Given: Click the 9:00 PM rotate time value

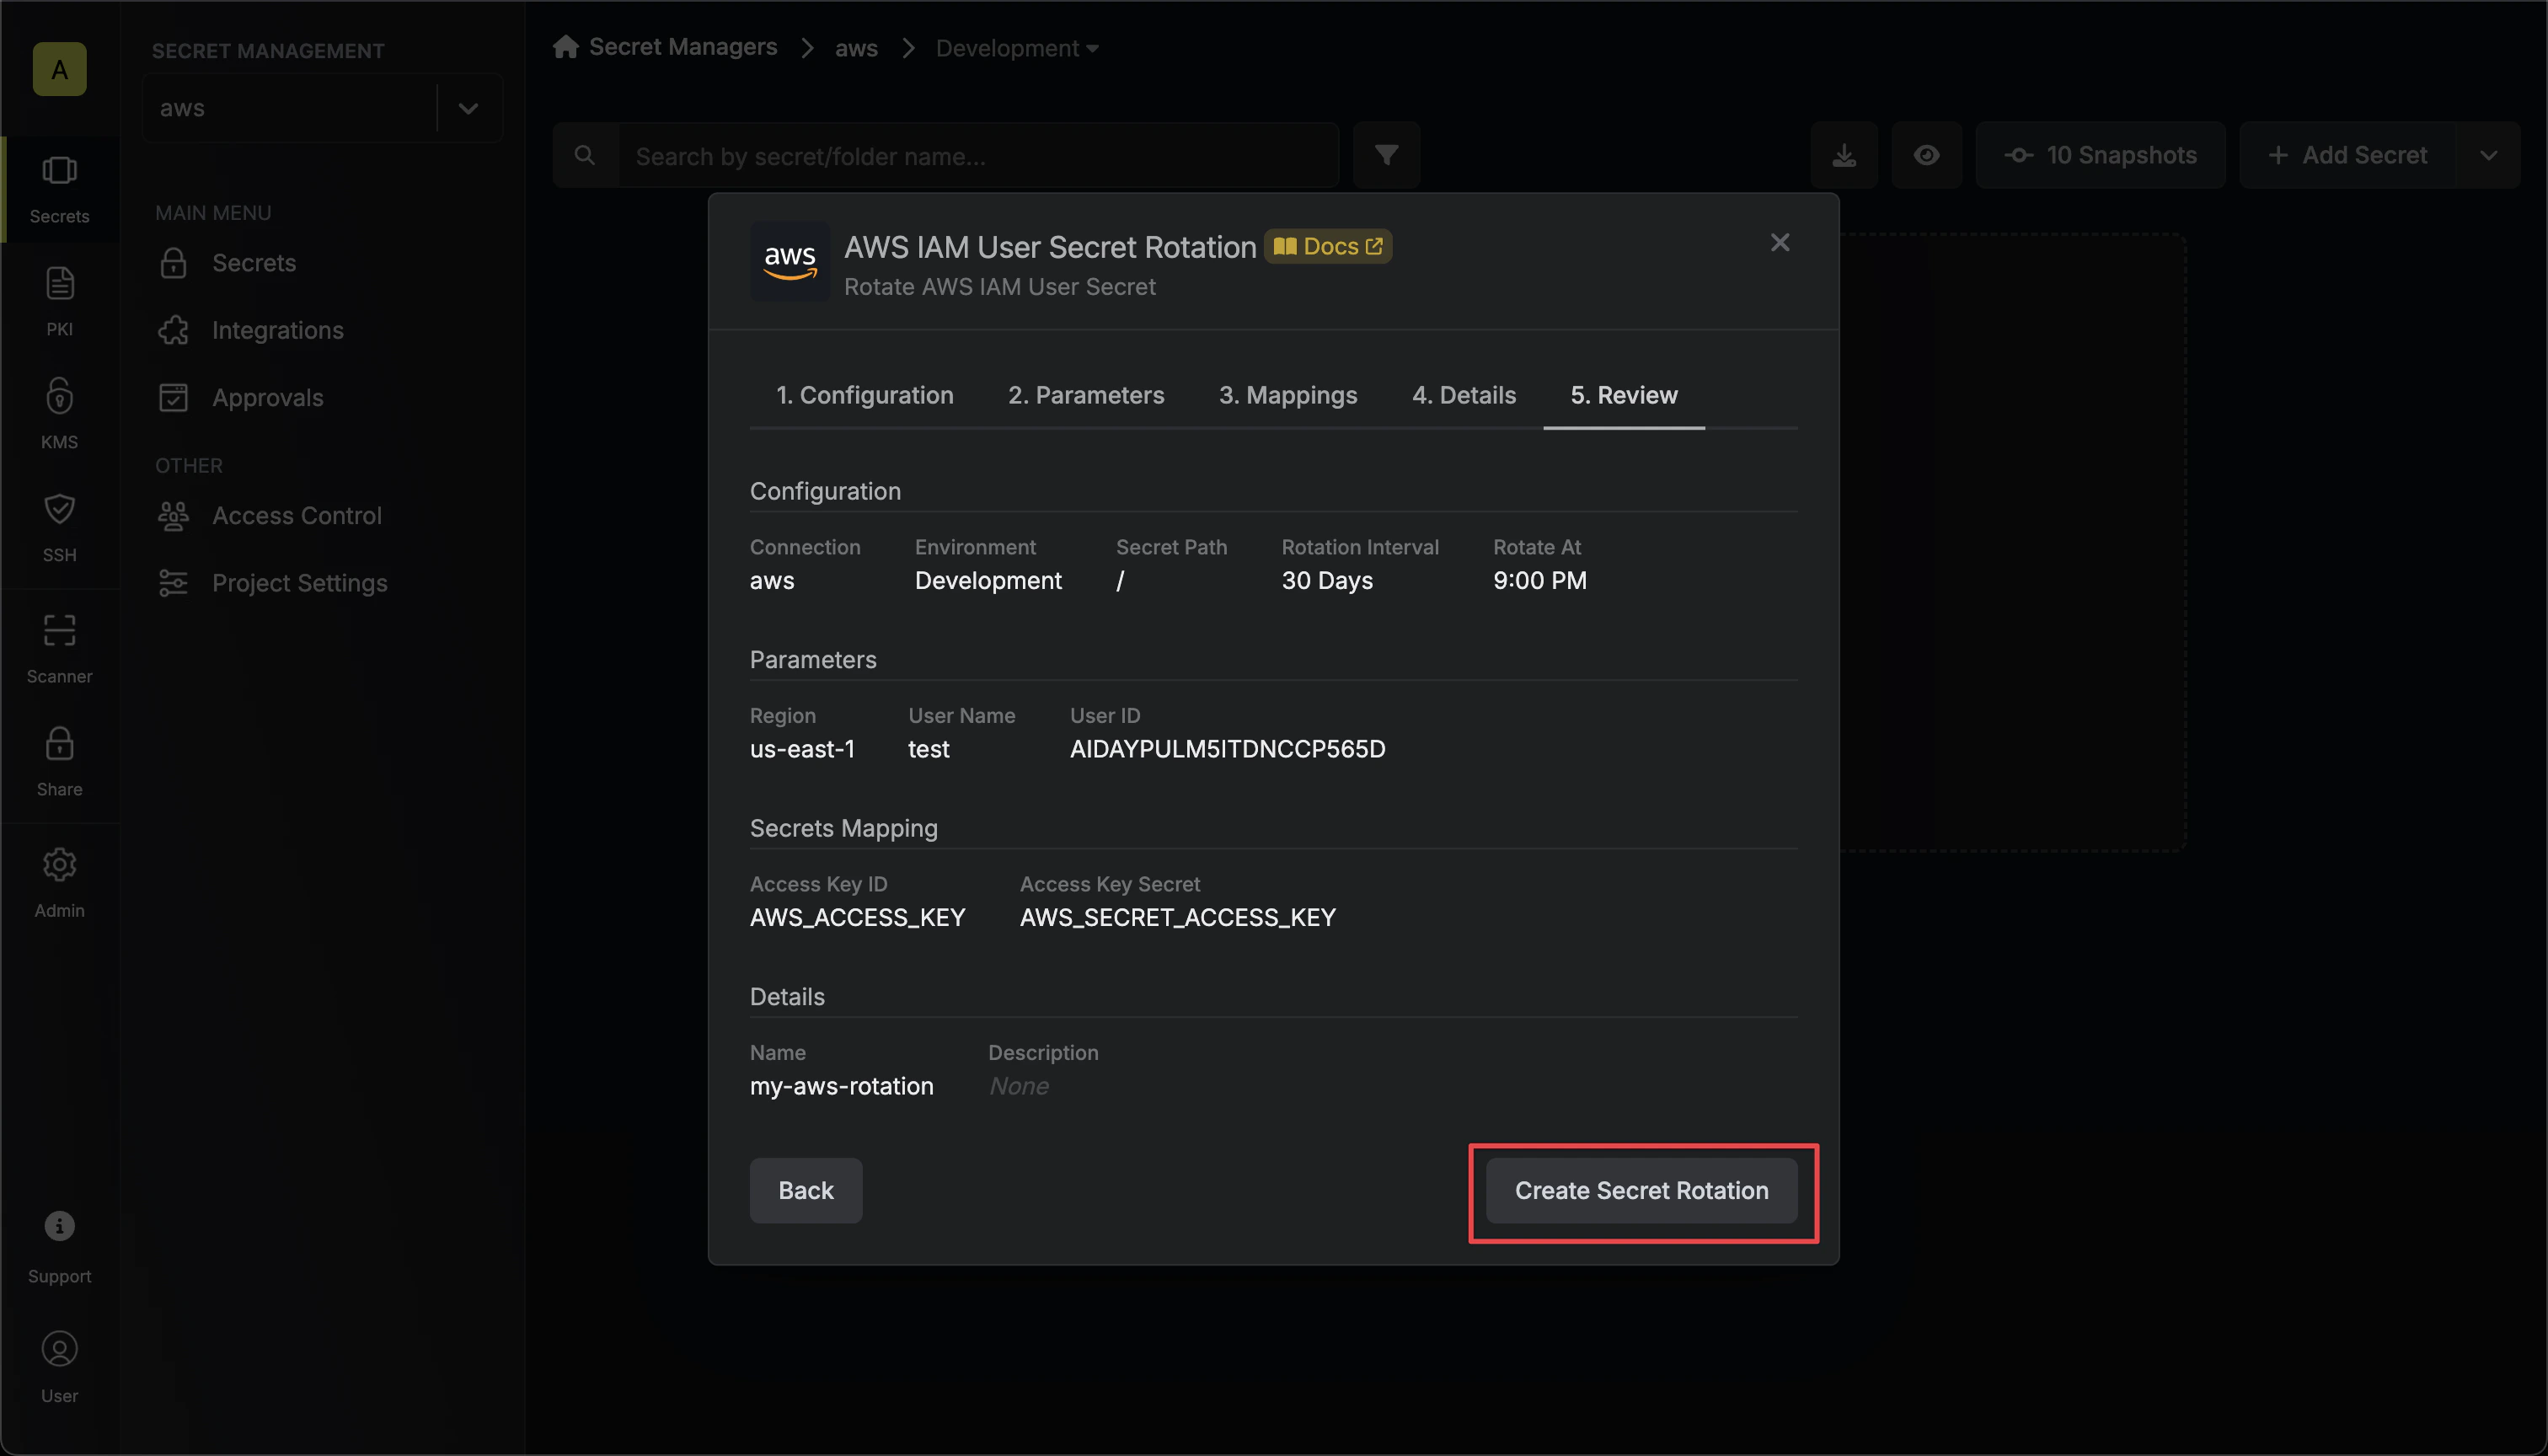Looking at the screenshot, I should pyautogui.click(x=1539, y=580).
